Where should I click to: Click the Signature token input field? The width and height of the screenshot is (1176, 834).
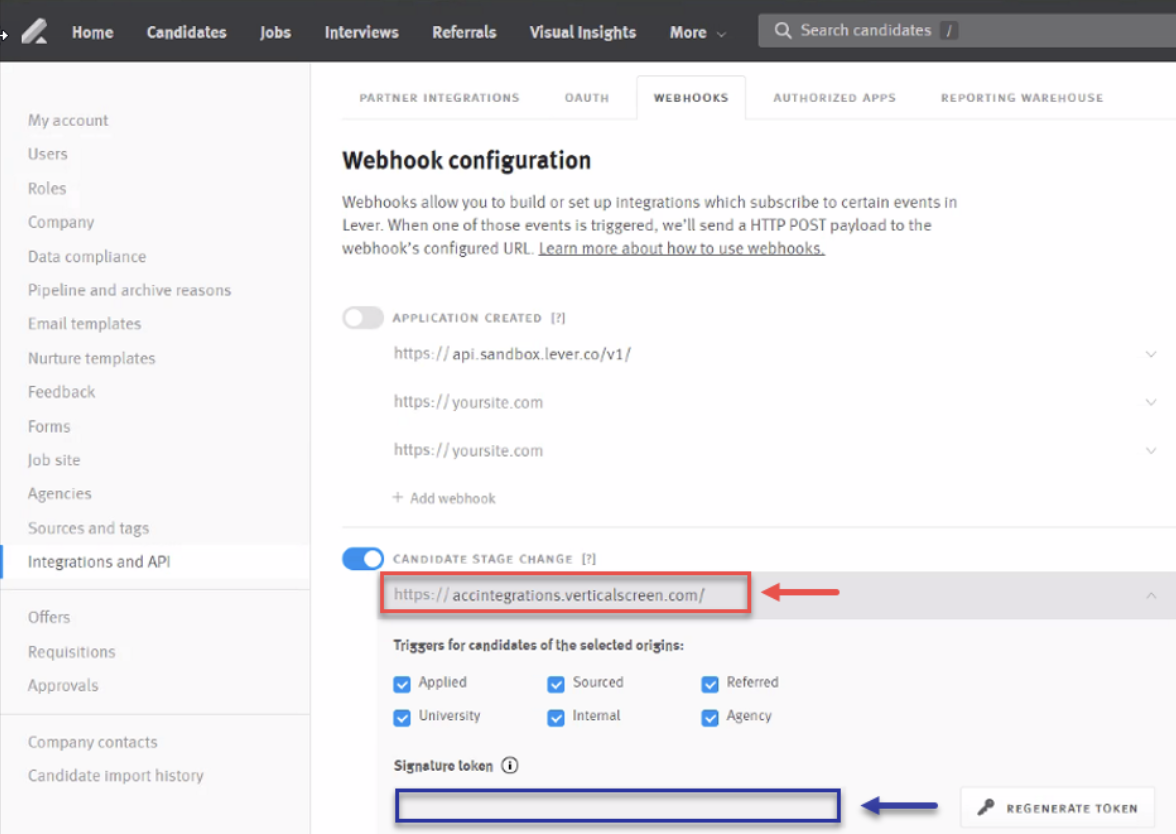click(x=617, y=806)
